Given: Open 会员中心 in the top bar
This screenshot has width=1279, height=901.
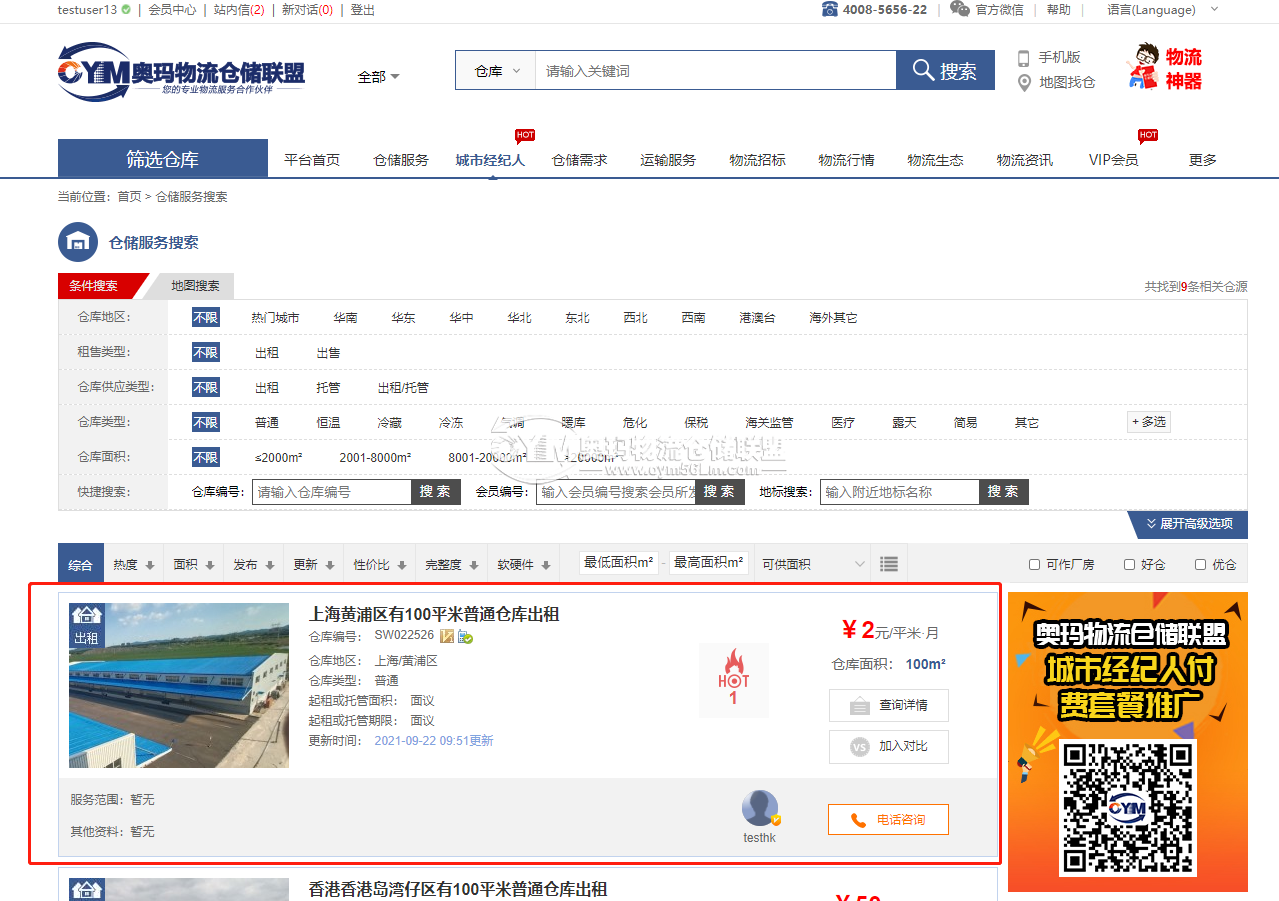Looking at the screenshot, I should (x=172, y=10).
